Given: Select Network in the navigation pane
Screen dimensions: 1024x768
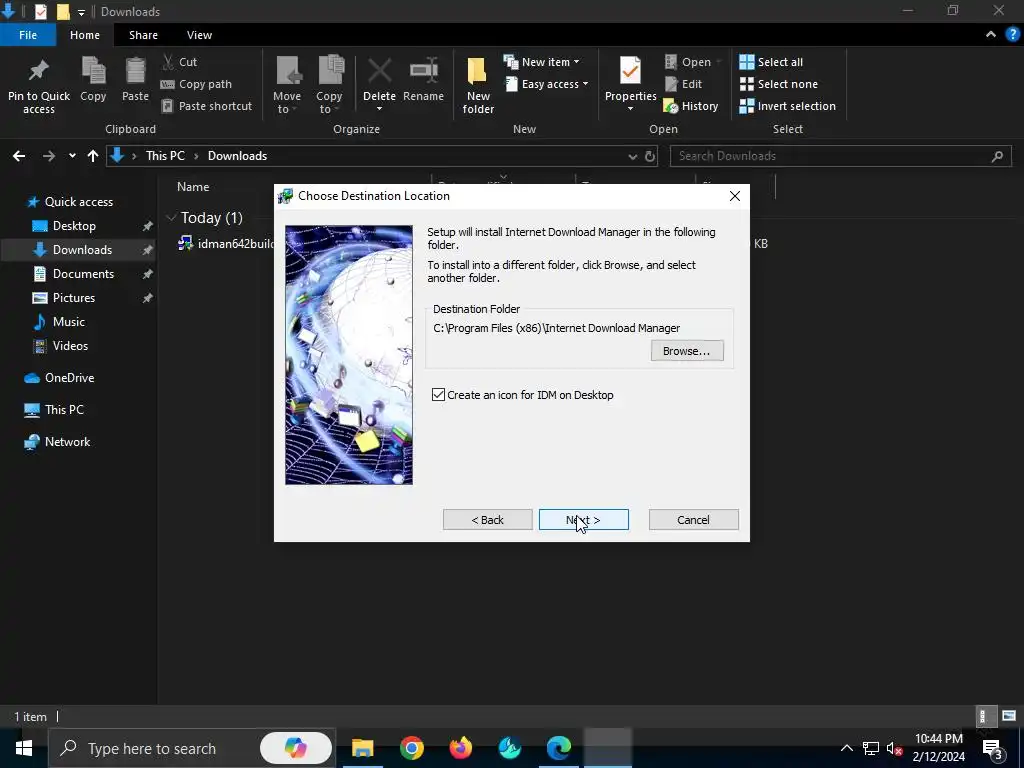Looking at the screenshot, I should coord(67,442).
